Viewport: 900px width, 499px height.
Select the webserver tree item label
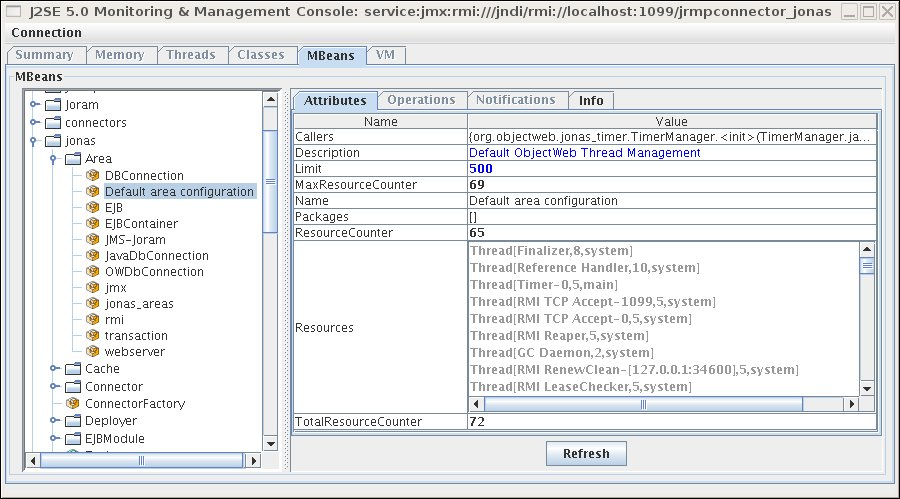(135, 351)
